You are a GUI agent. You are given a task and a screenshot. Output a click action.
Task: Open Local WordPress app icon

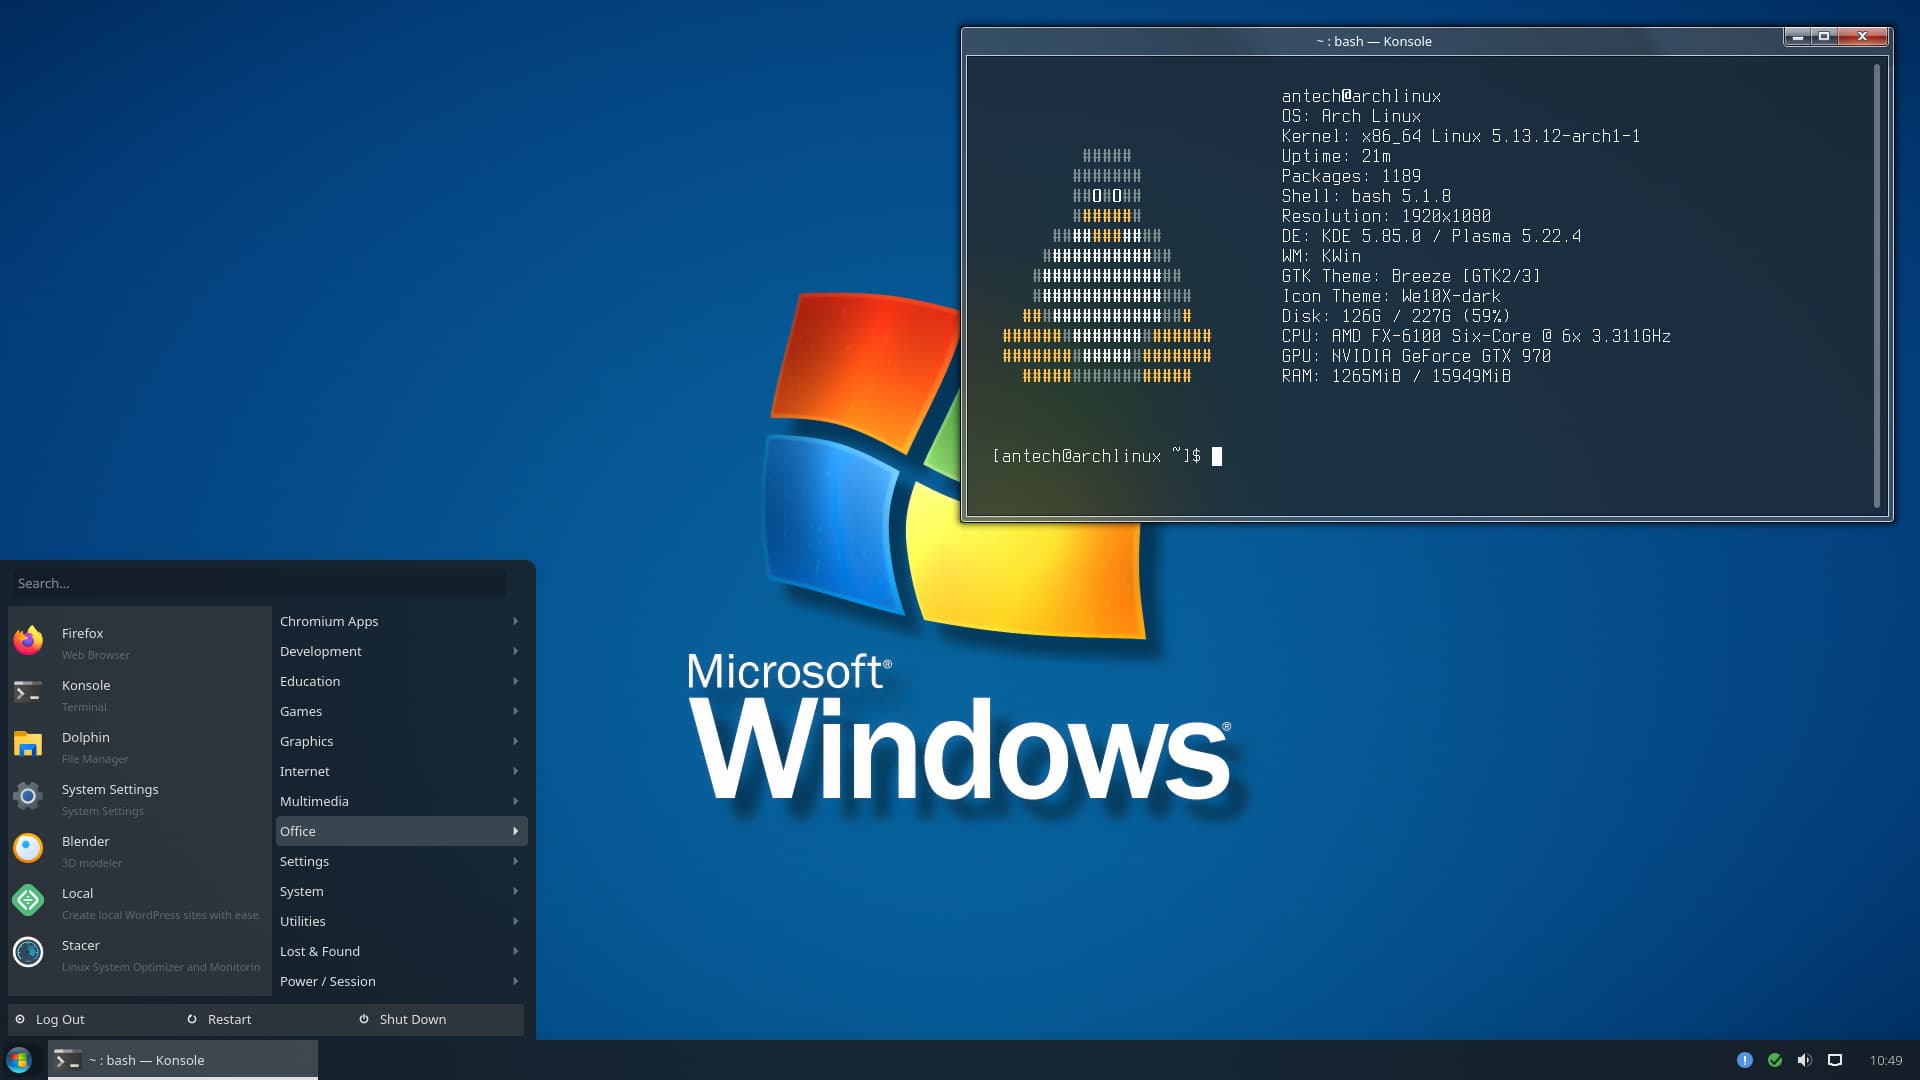pos(28,901)
